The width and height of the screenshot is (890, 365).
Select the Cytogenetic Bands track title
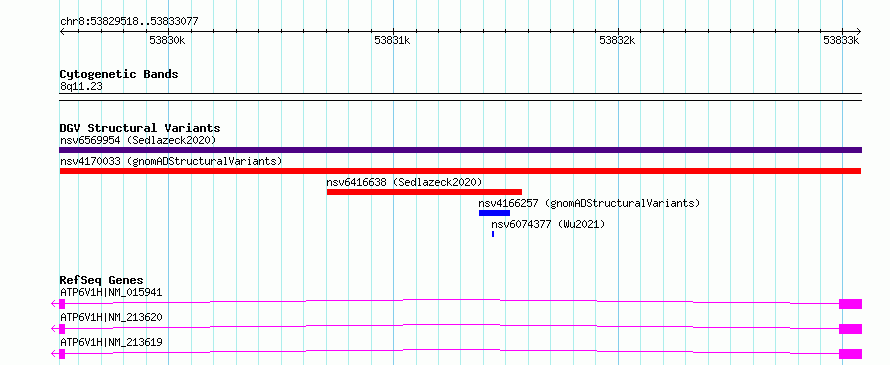click(119, 74)
